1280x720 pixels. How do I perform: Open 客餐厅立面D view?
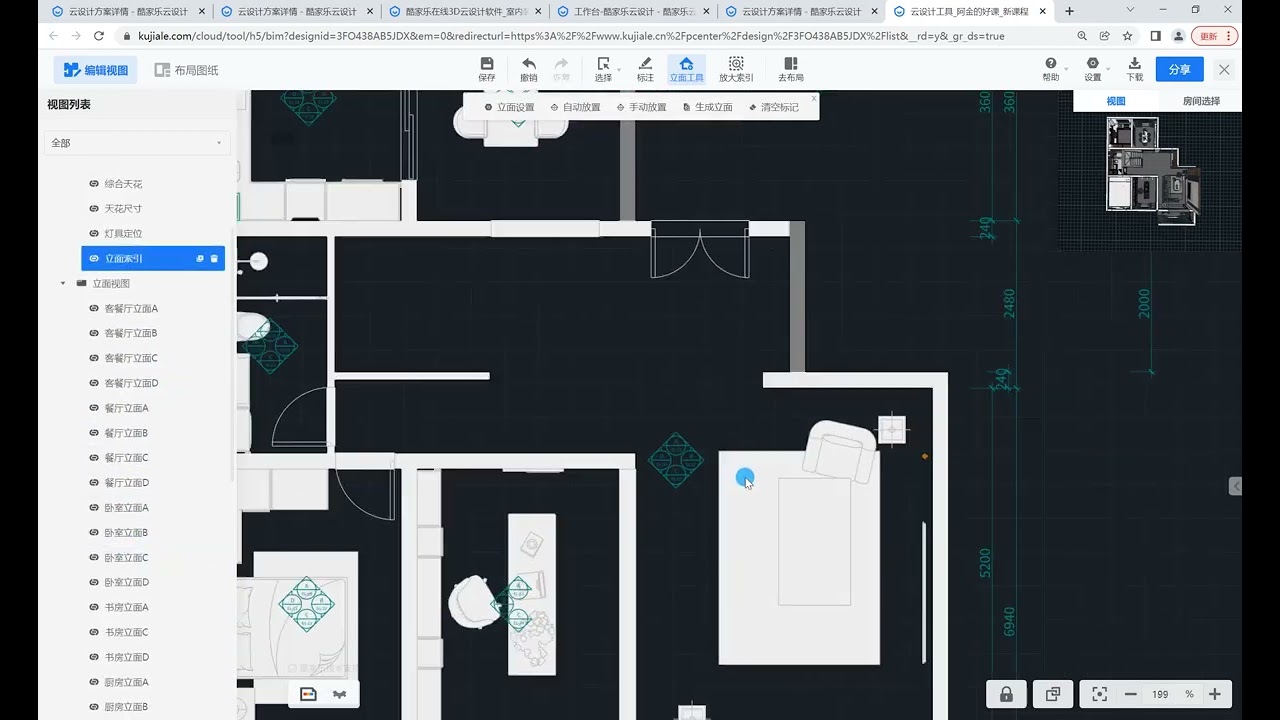(x=131, y=383)
